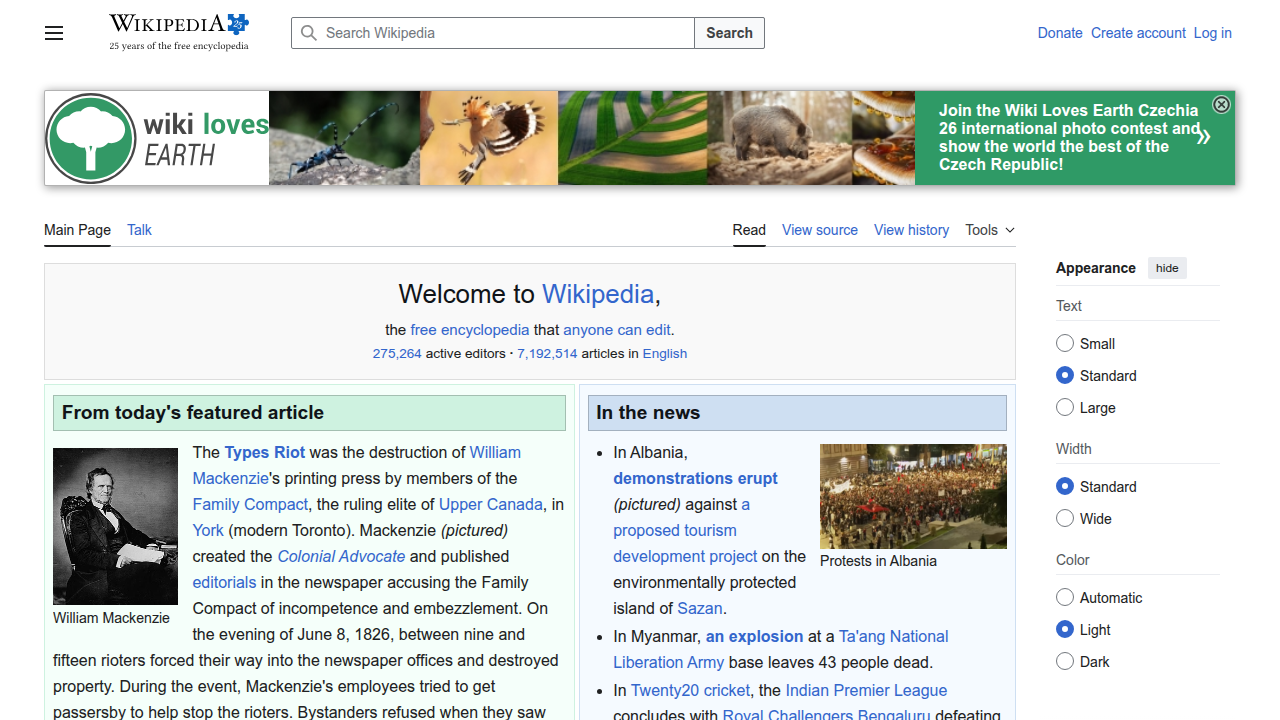Switch to the Main Page tab

[77, 230]
